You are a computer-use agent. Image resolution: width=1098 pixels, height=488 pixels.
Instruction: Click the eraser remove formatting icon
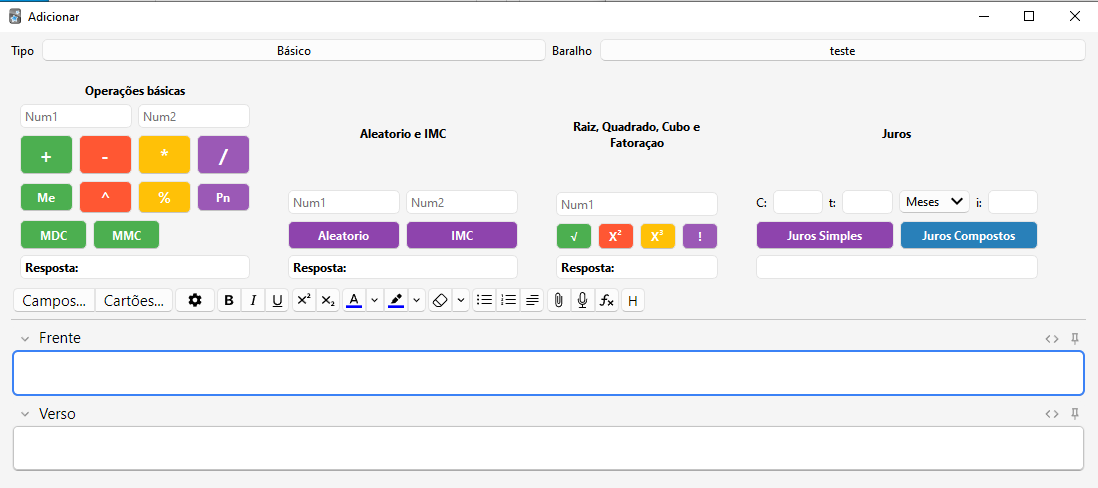440,300
